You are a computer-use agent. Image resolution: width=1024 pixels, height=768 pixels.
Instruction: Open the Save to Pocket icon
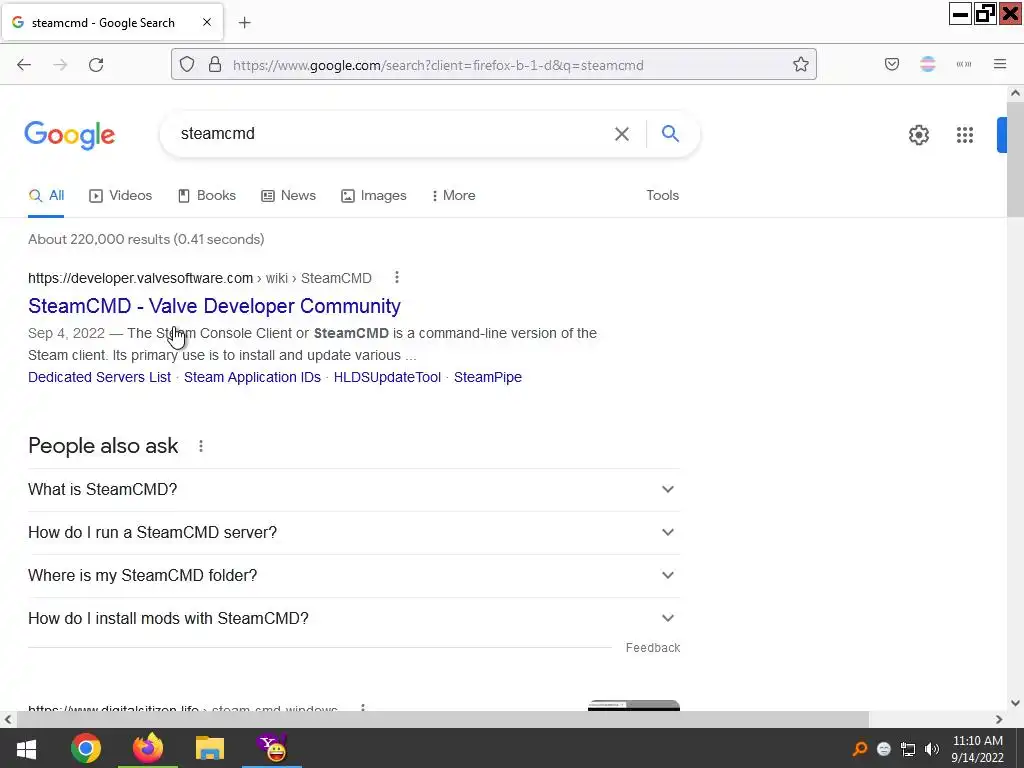click(x=892, y=64)
